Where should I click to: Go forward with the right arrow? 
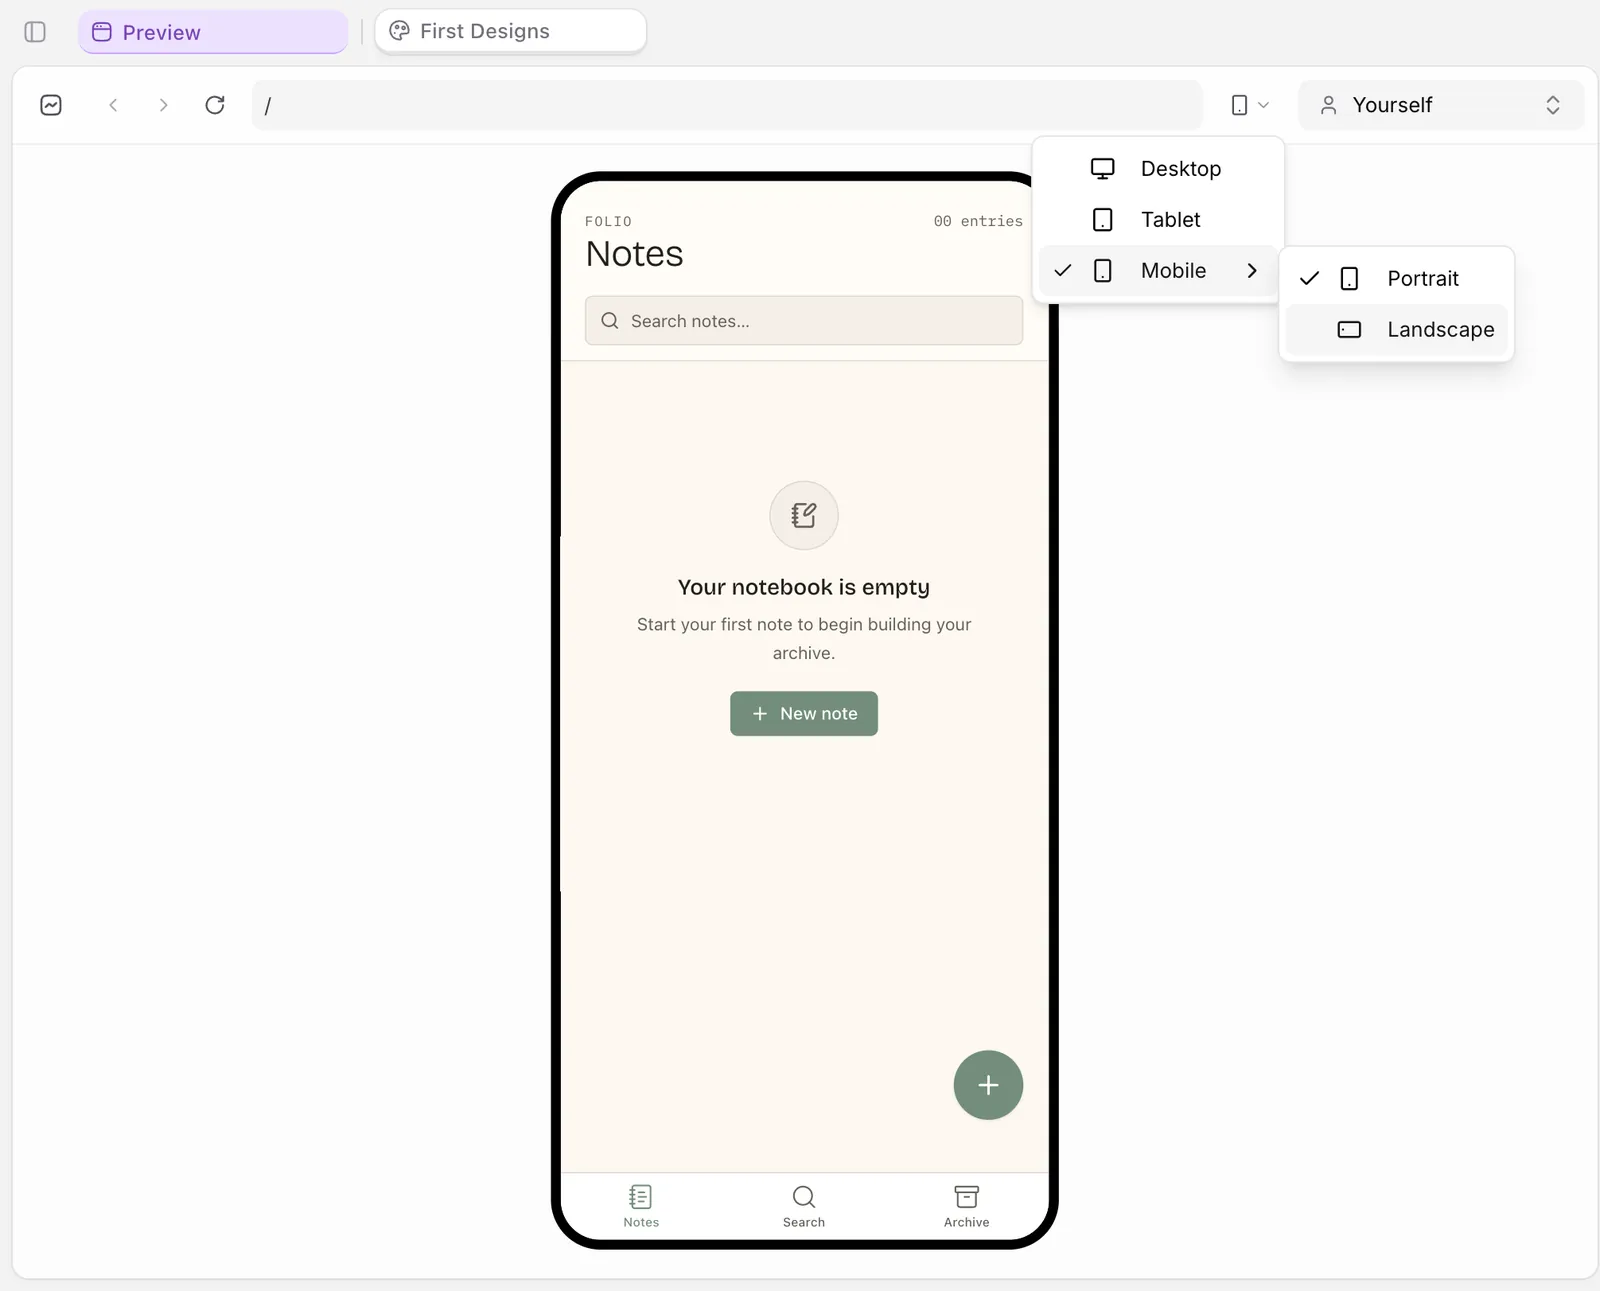point(163,105)
